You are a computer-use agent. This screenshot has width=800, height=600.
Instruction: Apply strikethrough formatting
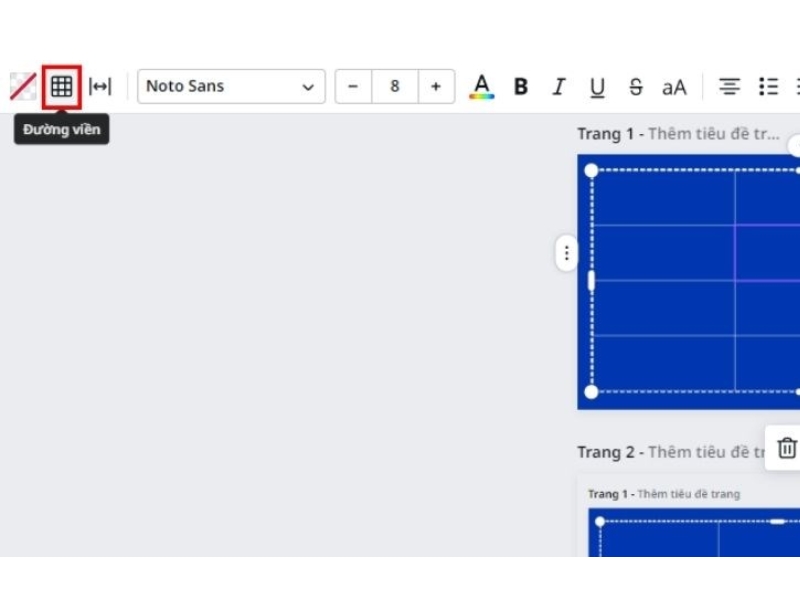coord(636,86)
